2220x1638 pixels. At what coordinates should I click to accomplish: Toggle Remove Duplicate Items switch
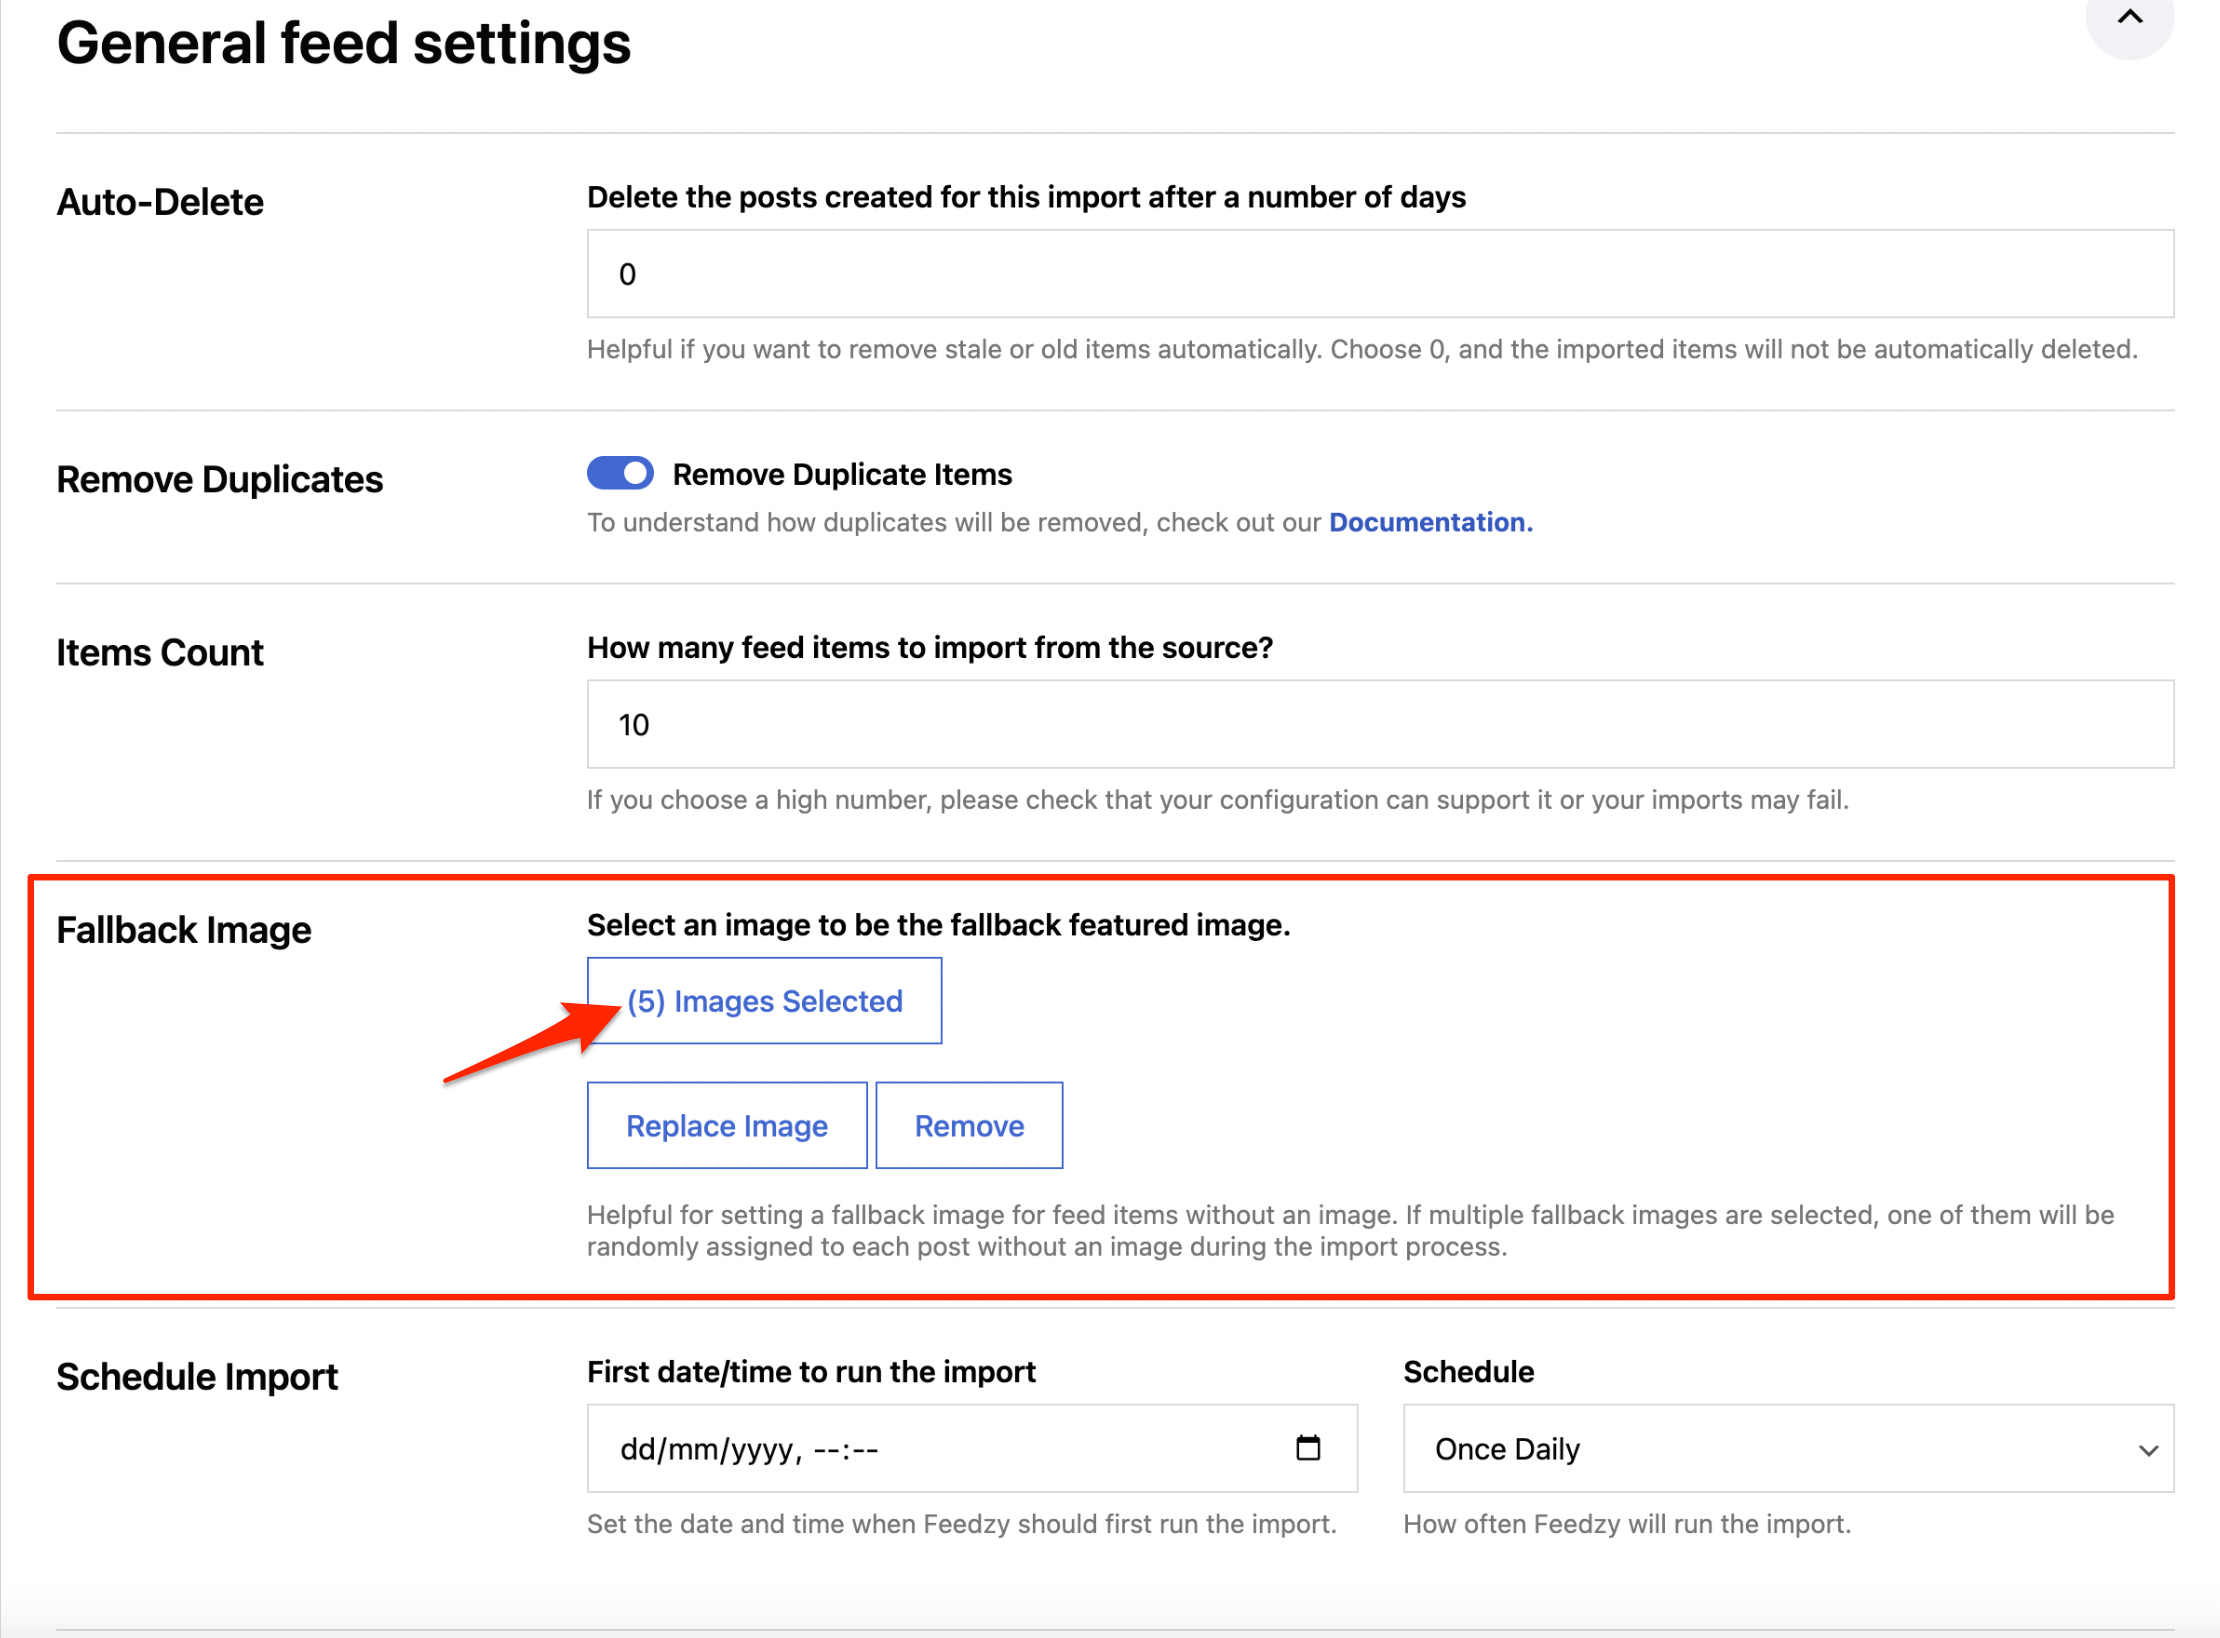(x=620, y=473)
